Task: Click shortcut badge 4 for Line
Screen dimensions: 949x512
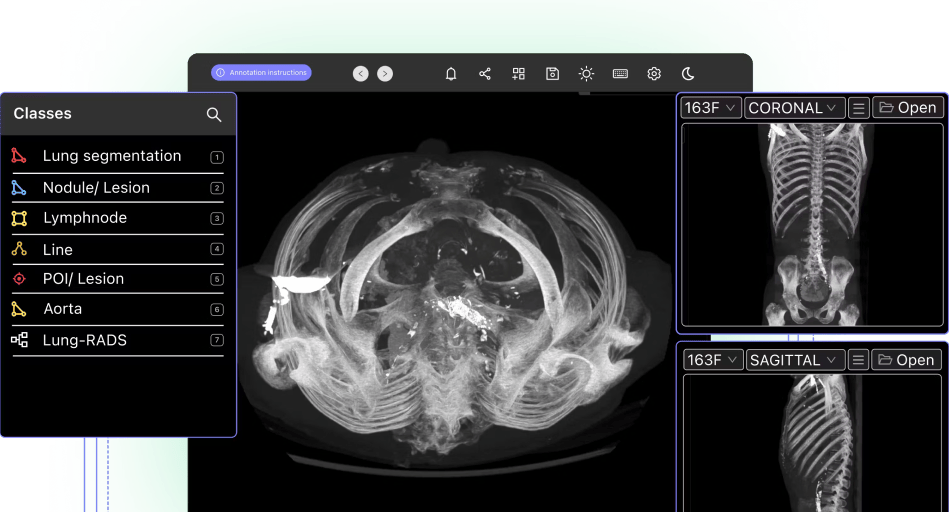Action: (x=217, y=249)
